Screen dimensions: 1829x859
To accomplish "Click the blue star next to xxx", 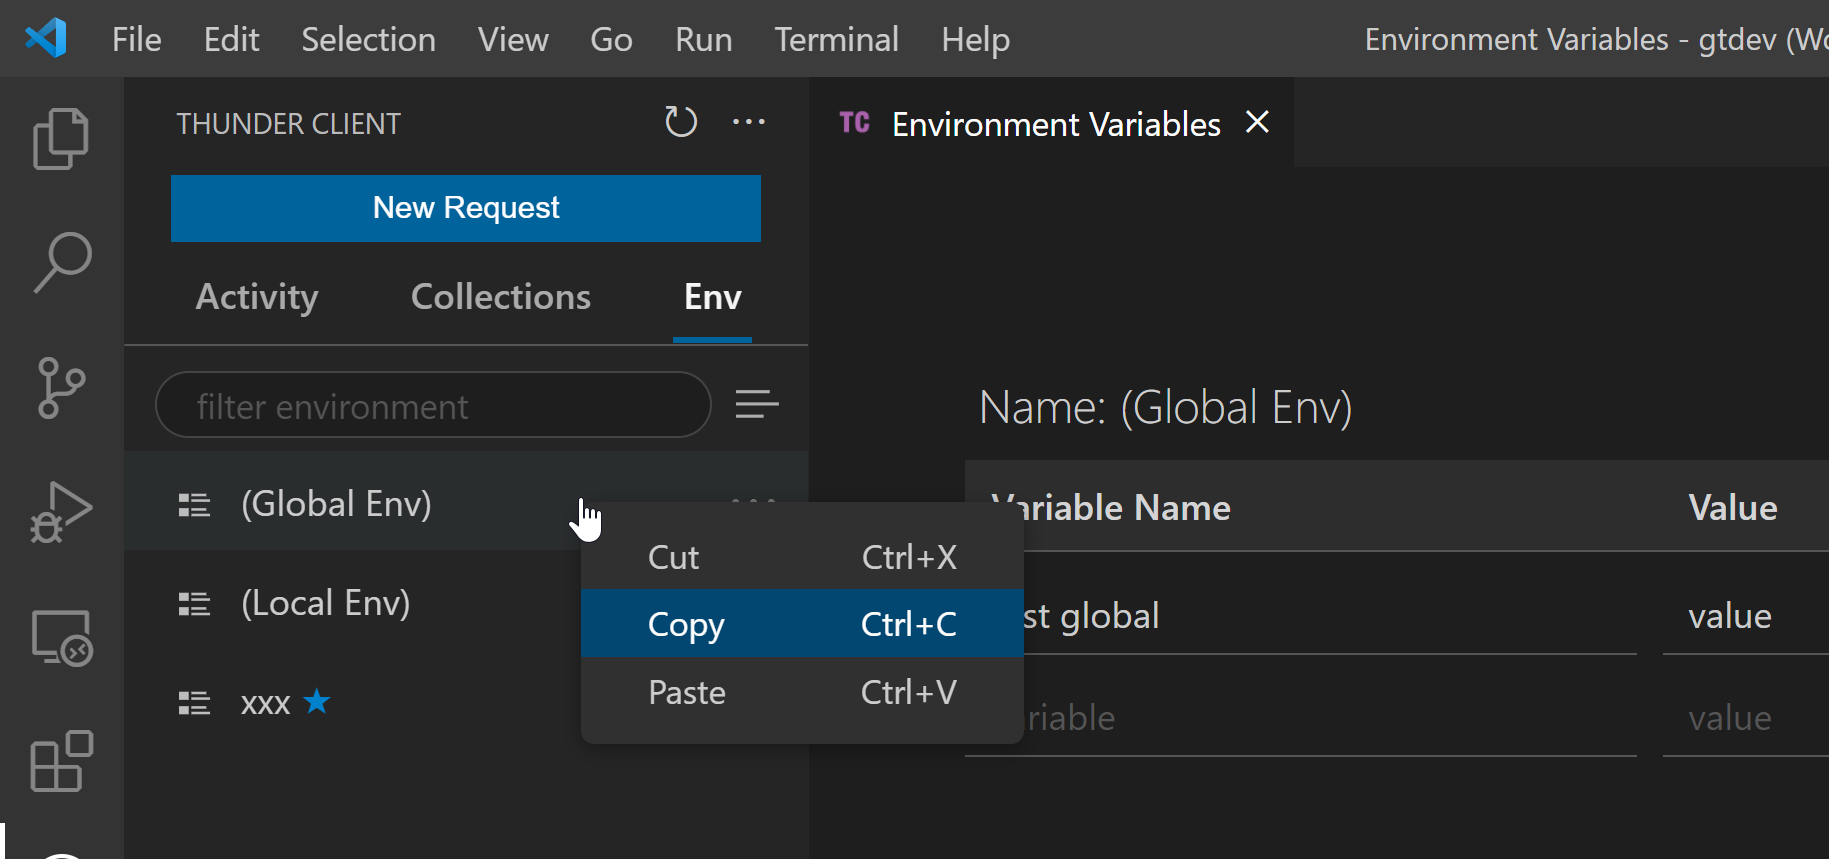I will [x=317, y=701].
